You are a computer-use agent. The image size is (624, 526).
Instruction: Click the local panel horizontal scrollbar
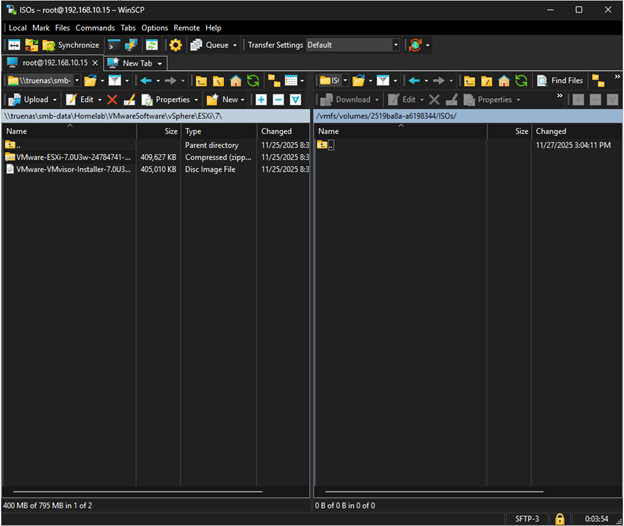click(x=135, y=492)
